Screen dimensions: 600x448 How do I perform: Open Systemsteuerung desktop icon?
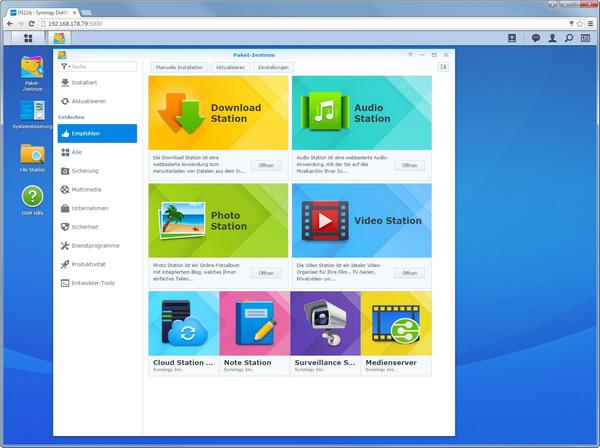[32, 115]
